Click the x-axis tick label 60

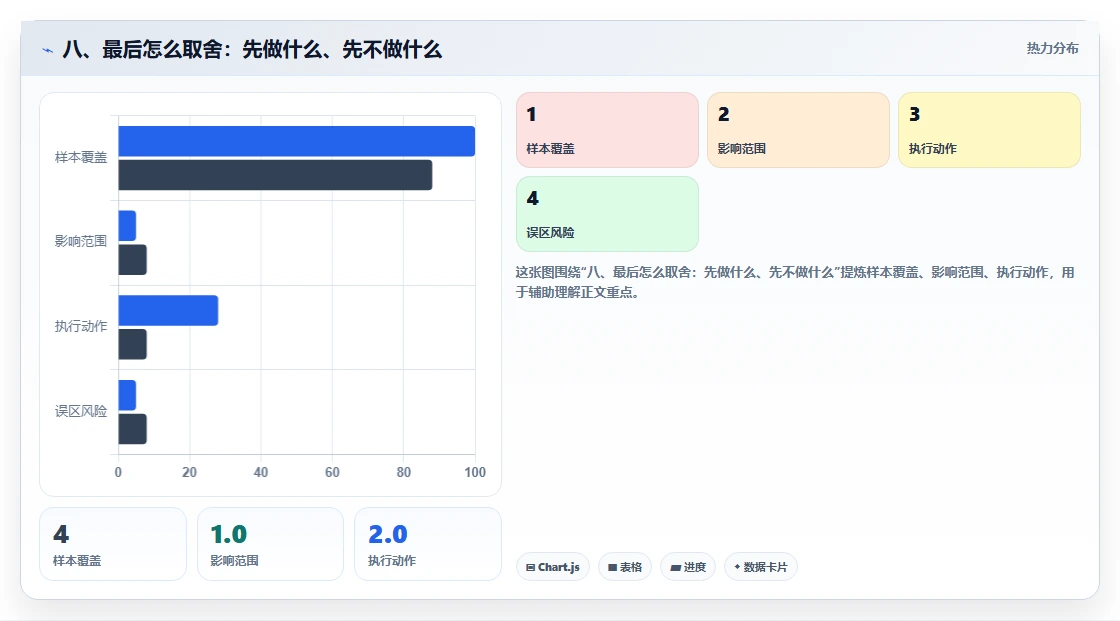click(x=332, y=472)
